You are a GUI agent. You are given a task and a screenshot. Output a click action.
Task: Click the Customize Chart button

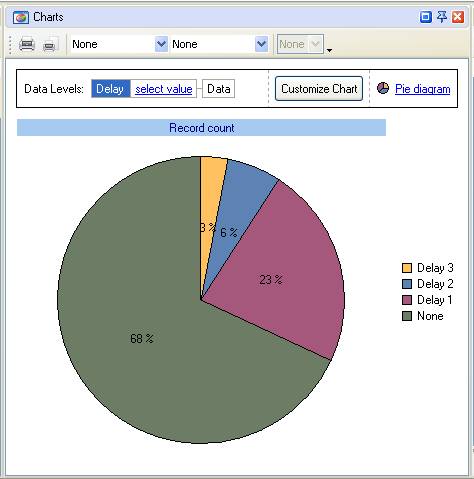pyautogui.click(x=319, y=89)
